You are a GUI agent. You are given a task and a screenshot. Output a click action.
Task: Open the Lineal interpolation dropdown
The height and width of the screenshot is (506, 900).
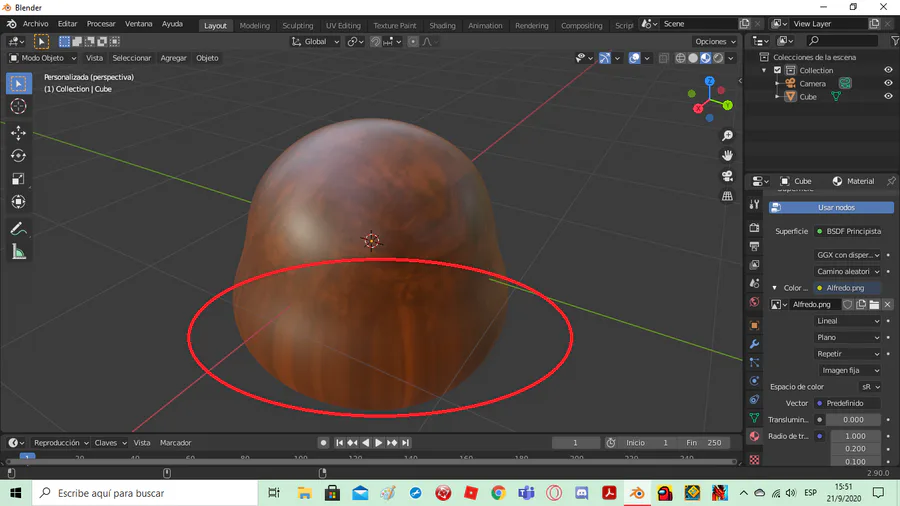click(848, 321)
